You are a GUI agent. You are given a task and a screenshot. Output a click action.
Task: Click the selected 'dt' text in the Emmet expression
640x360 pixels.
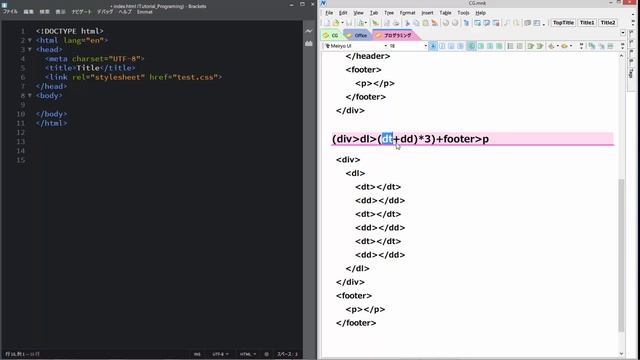(387, 139)
